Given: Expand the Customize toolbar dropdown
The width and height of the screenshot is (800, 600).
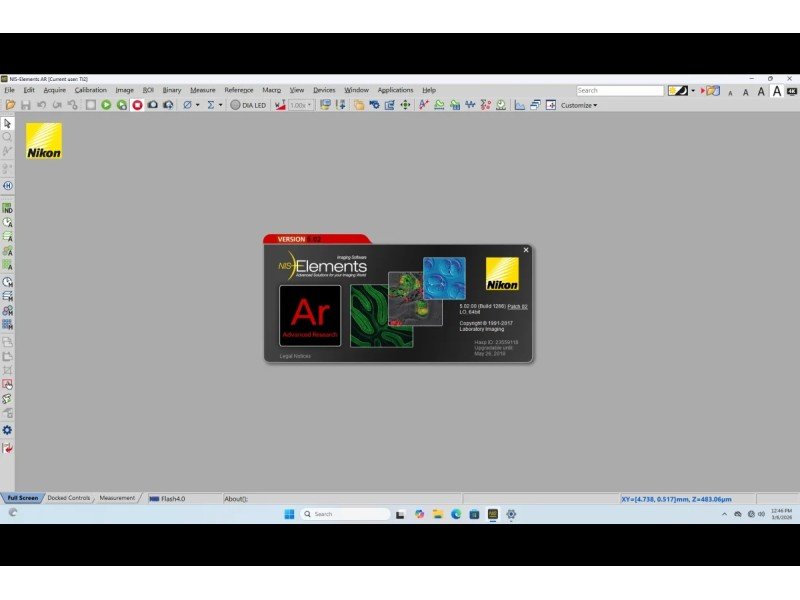Looking at the screenshot, I should tap(579, 105).
